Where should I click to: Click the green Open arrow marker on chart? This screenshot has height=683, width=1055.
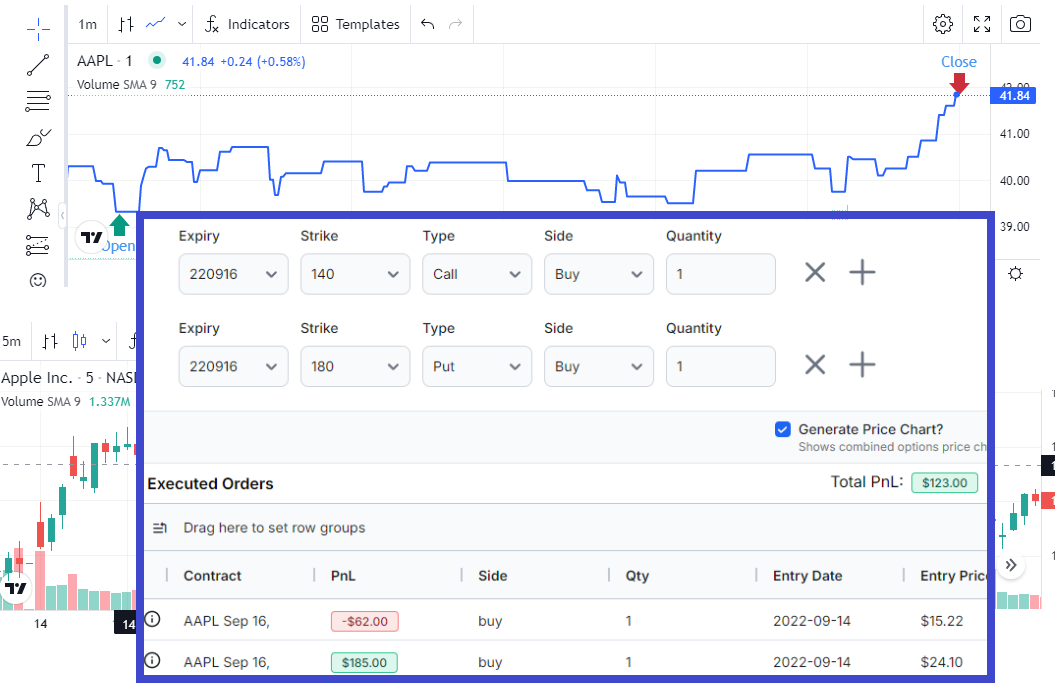pyautogui.click(x=120, y=225)
